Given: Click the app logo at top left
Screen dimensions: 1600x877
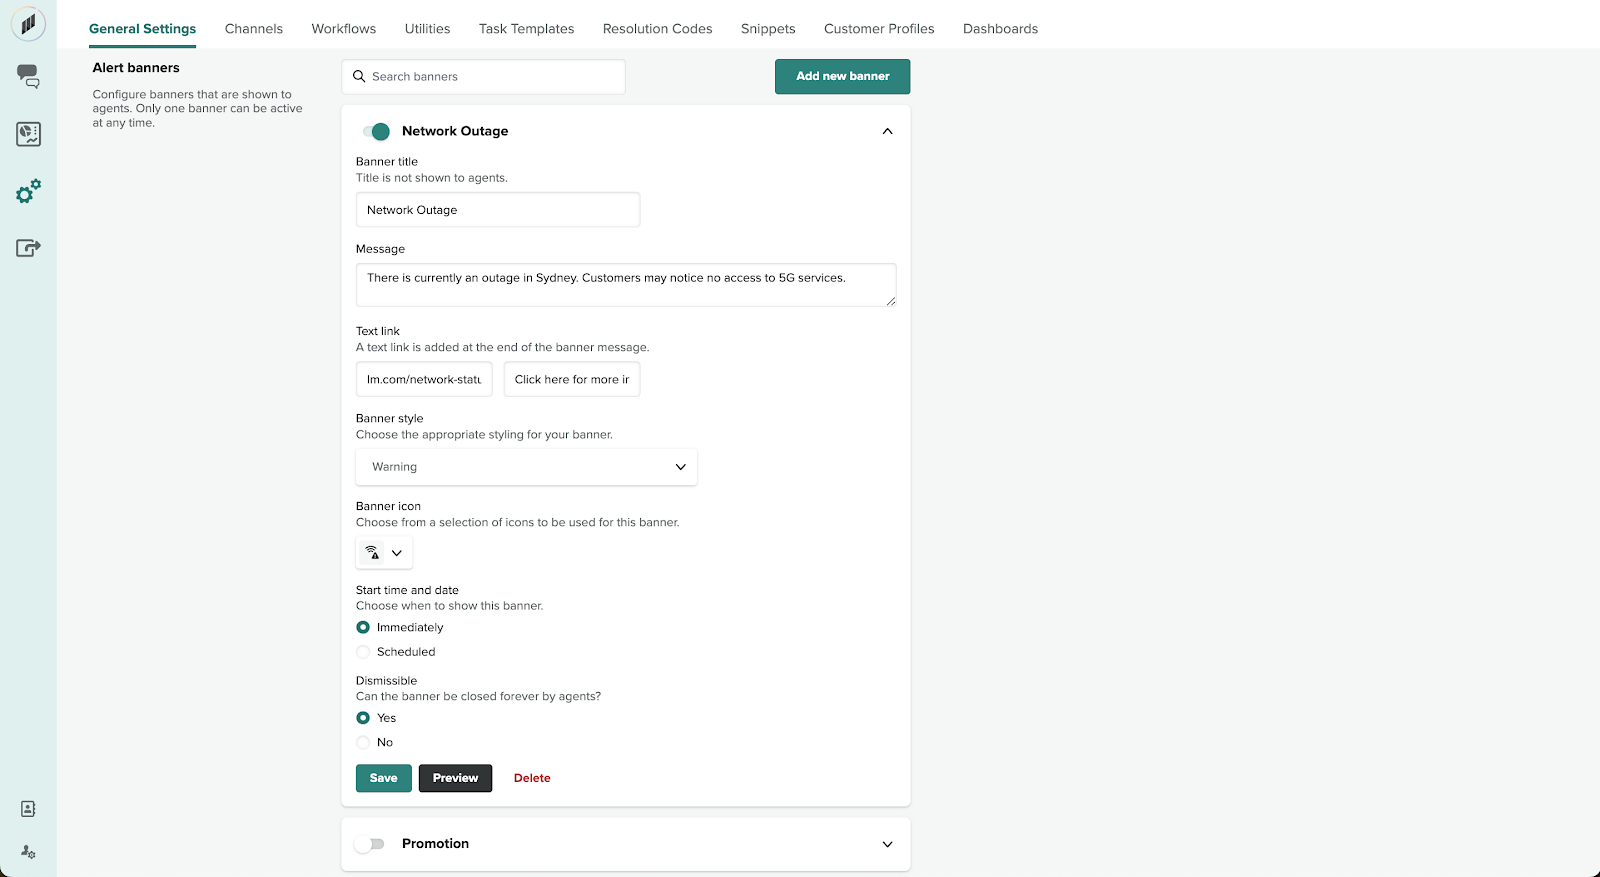Looking at the screenshot, I should (x=28, y=24).
